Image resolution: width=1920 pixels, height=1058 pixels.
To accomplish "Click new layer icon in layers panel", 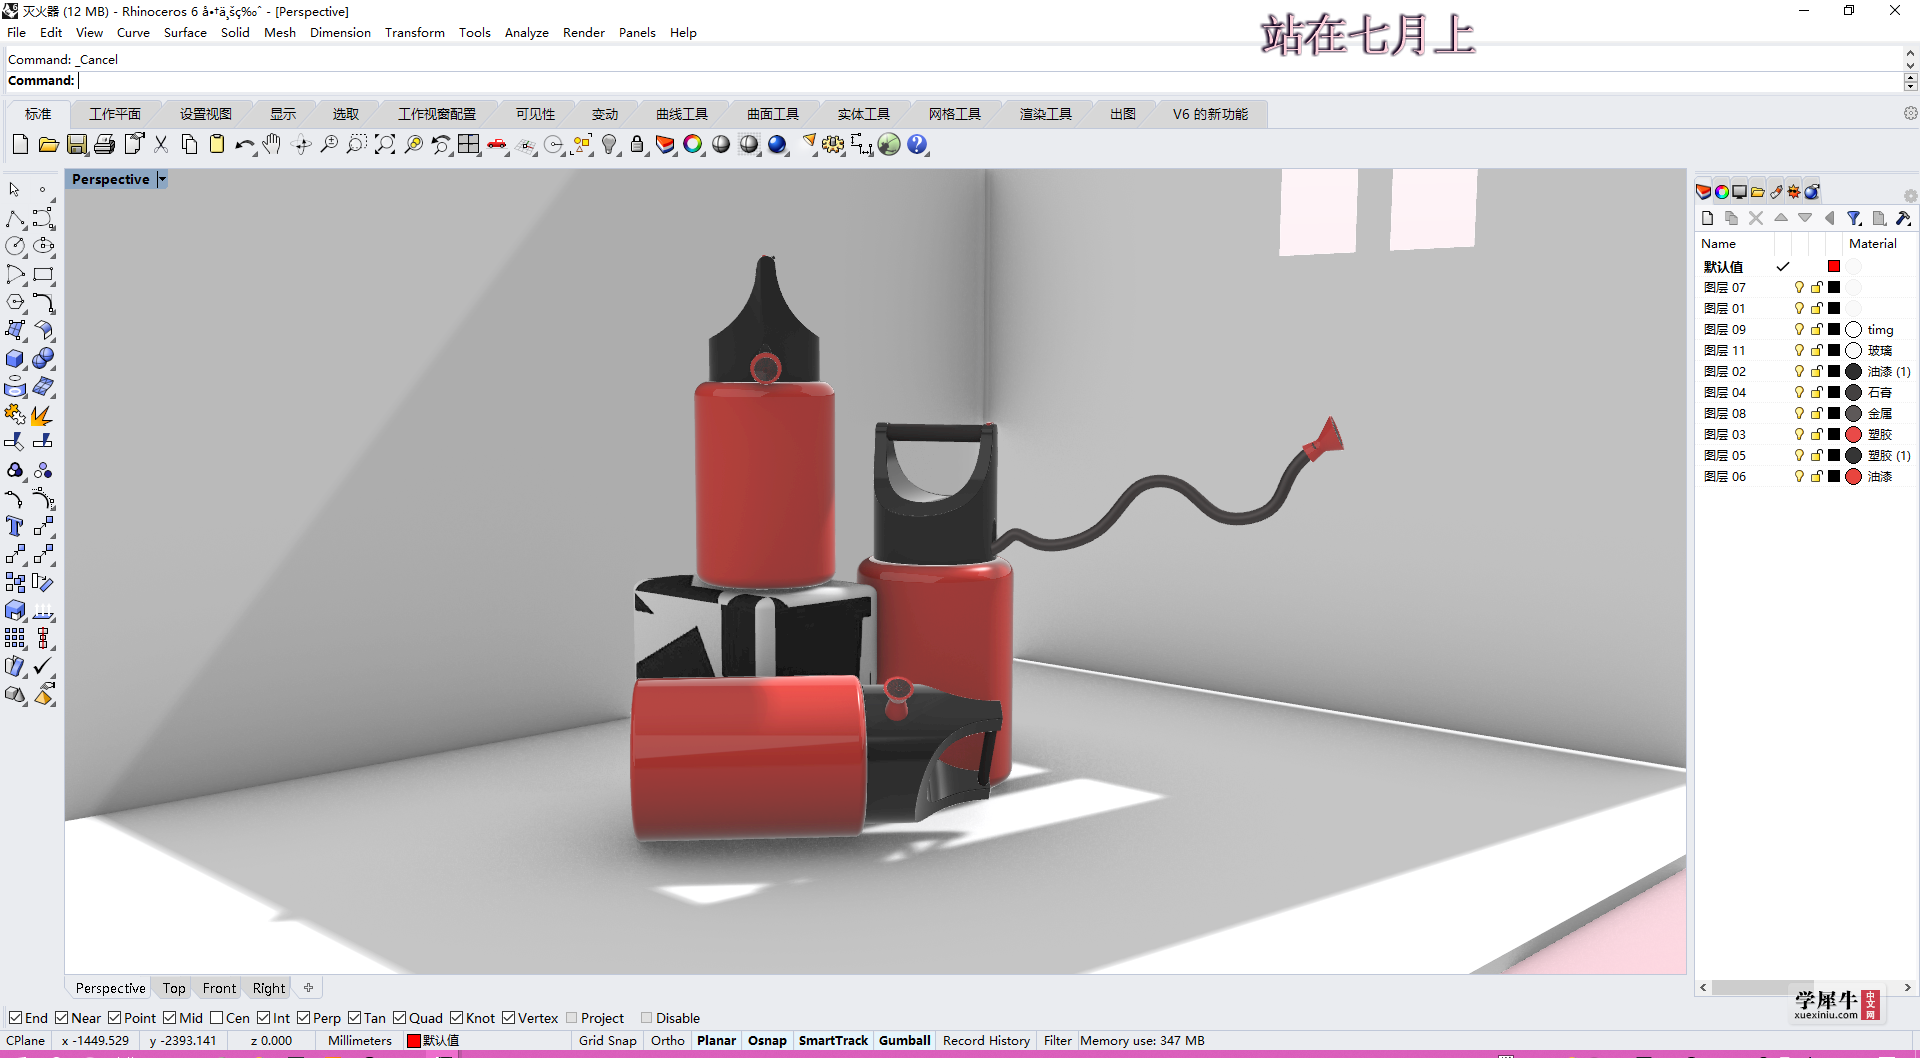I will click(x=1707, y=218).
